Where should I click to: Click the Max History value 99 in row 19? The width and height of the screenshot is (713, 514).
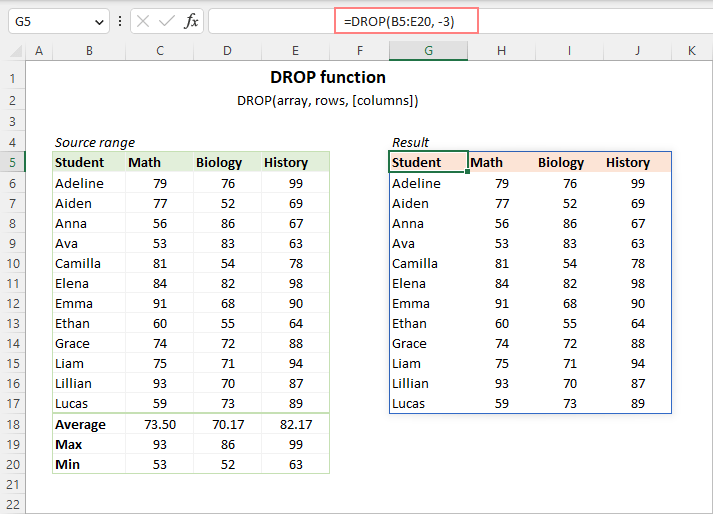296,444
